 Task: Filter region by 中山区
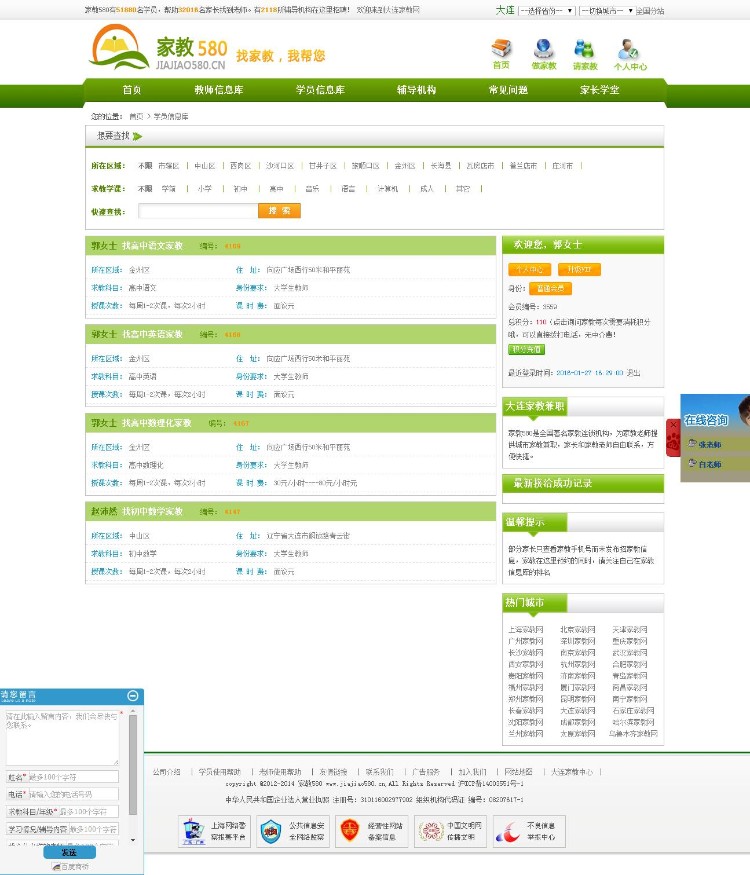[205, 166]
